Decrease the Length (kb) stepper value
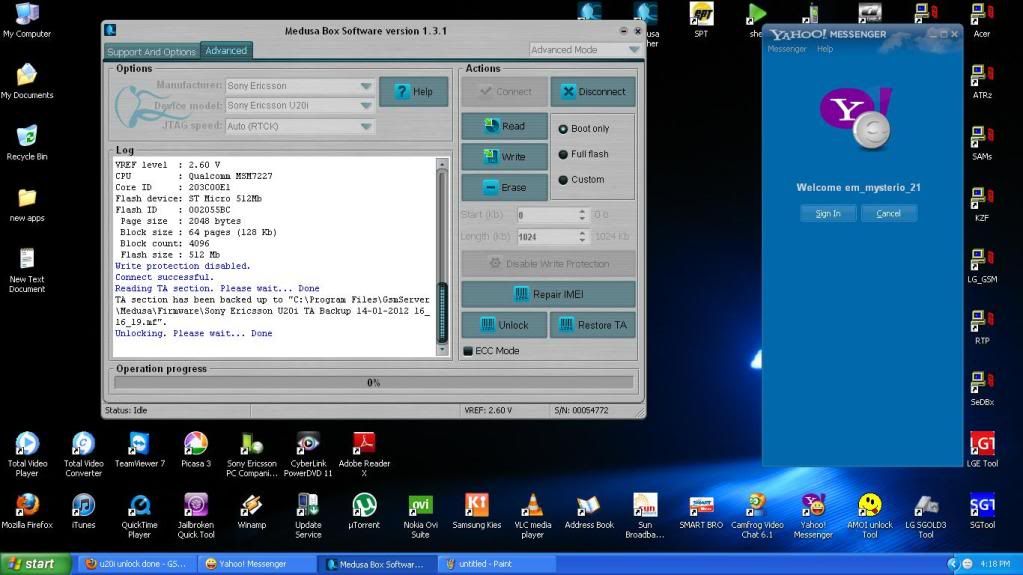The image size is (1023, 575). pos(582,240)
